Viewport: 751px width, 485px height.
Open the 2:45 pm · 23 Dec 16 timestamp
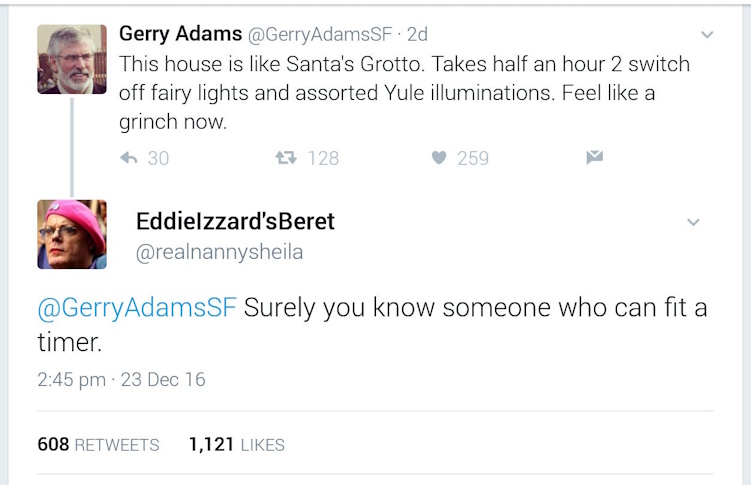pos(121,380)
